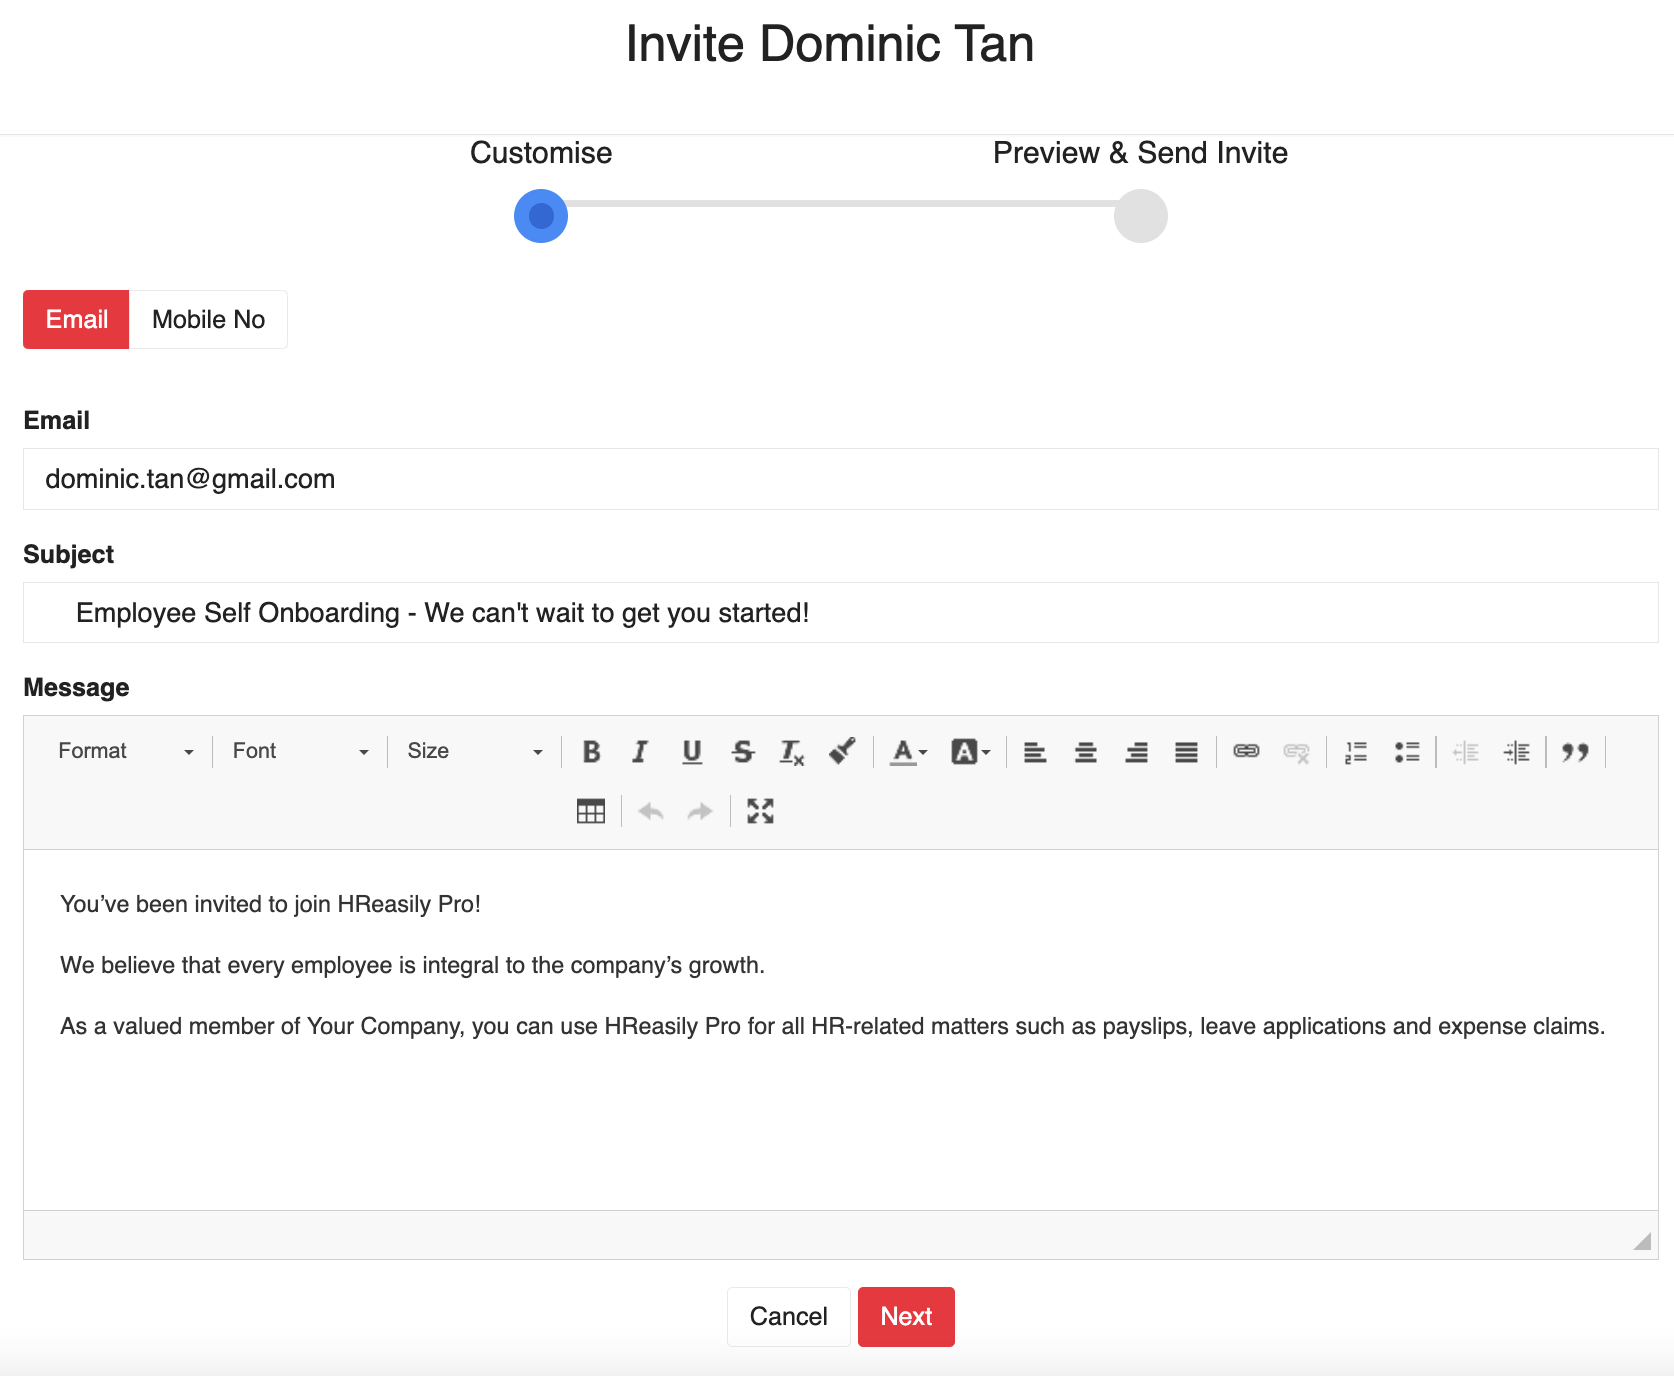Toggle Bold formatting in message toolbar
1674x1376 pixels.
[591, 751]
